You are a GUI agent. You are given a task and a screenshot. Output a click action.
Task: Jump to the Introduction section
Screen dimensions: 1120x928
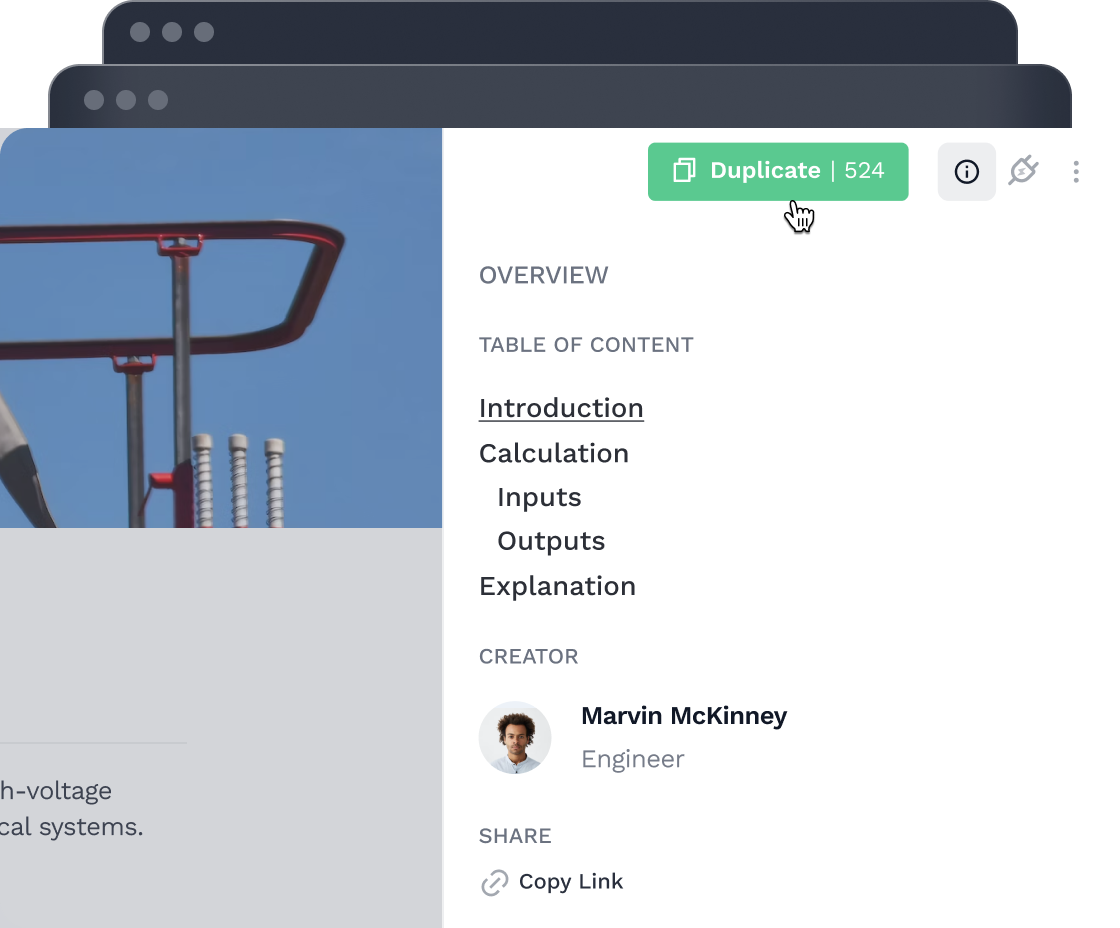[561, 408]
